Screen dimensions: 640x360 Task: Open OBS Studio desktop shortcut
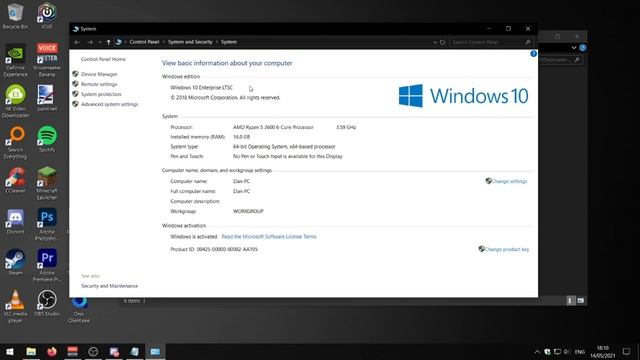pyautogui.click(x=47, y=303)
